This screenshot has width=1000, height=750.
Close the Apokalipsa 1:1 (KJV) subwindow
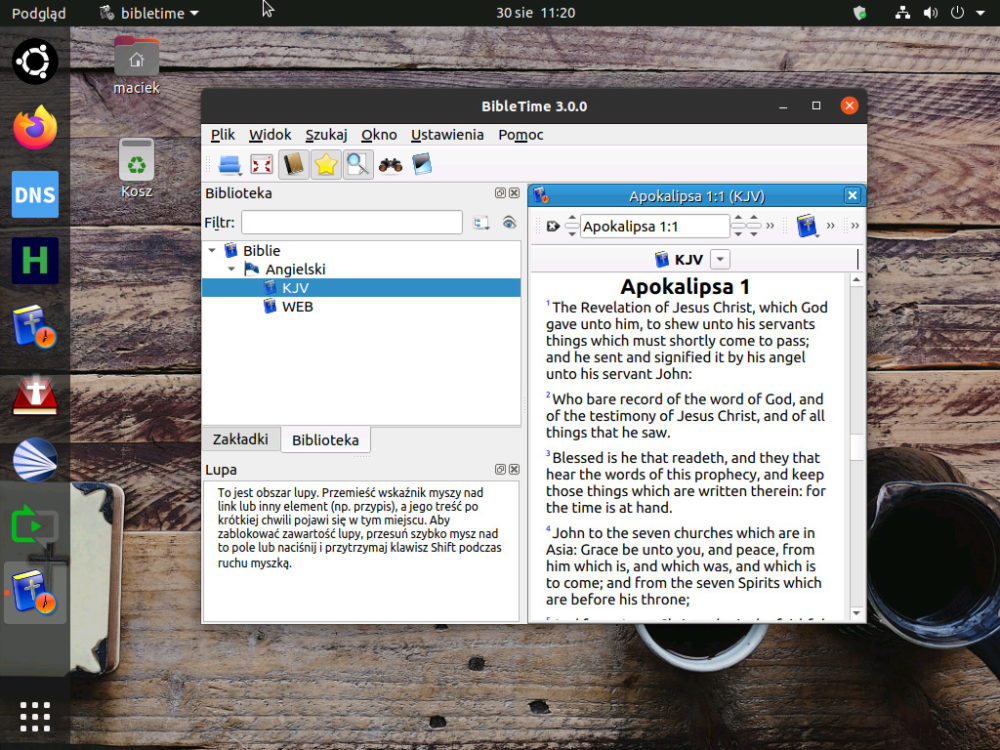[x=852, y=195]
